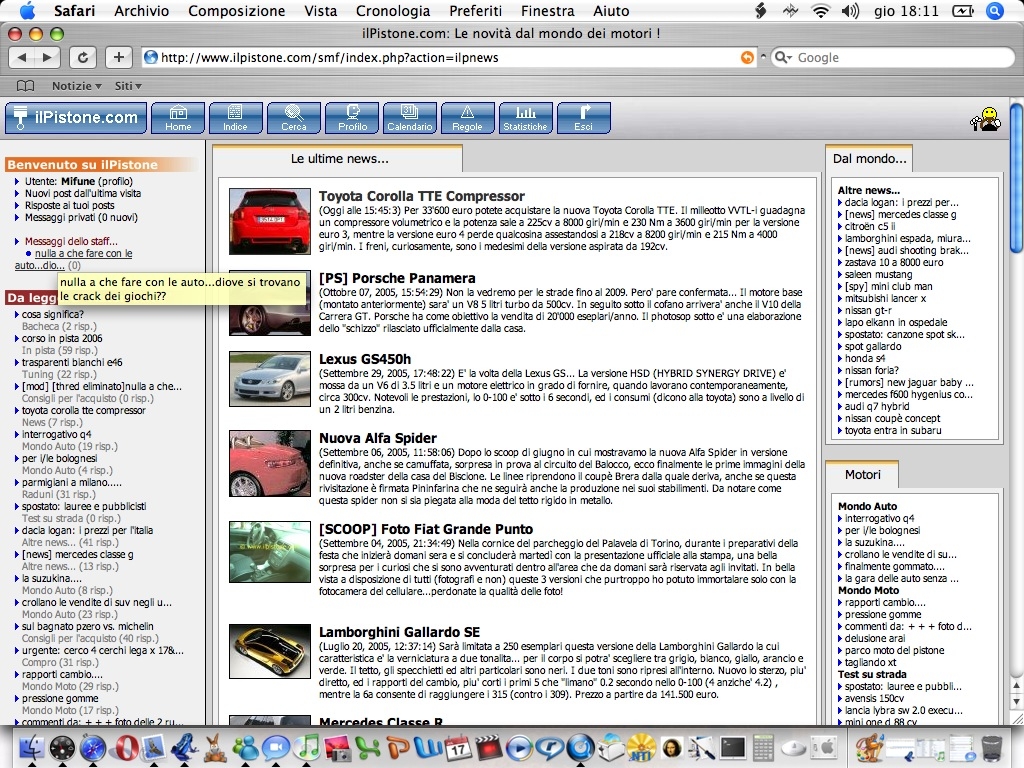Viewport: 1024px width, 768px height.
Task: Select the 'Le ultime news...' tab
Action: pyautogui.click(x=339, y=159)
